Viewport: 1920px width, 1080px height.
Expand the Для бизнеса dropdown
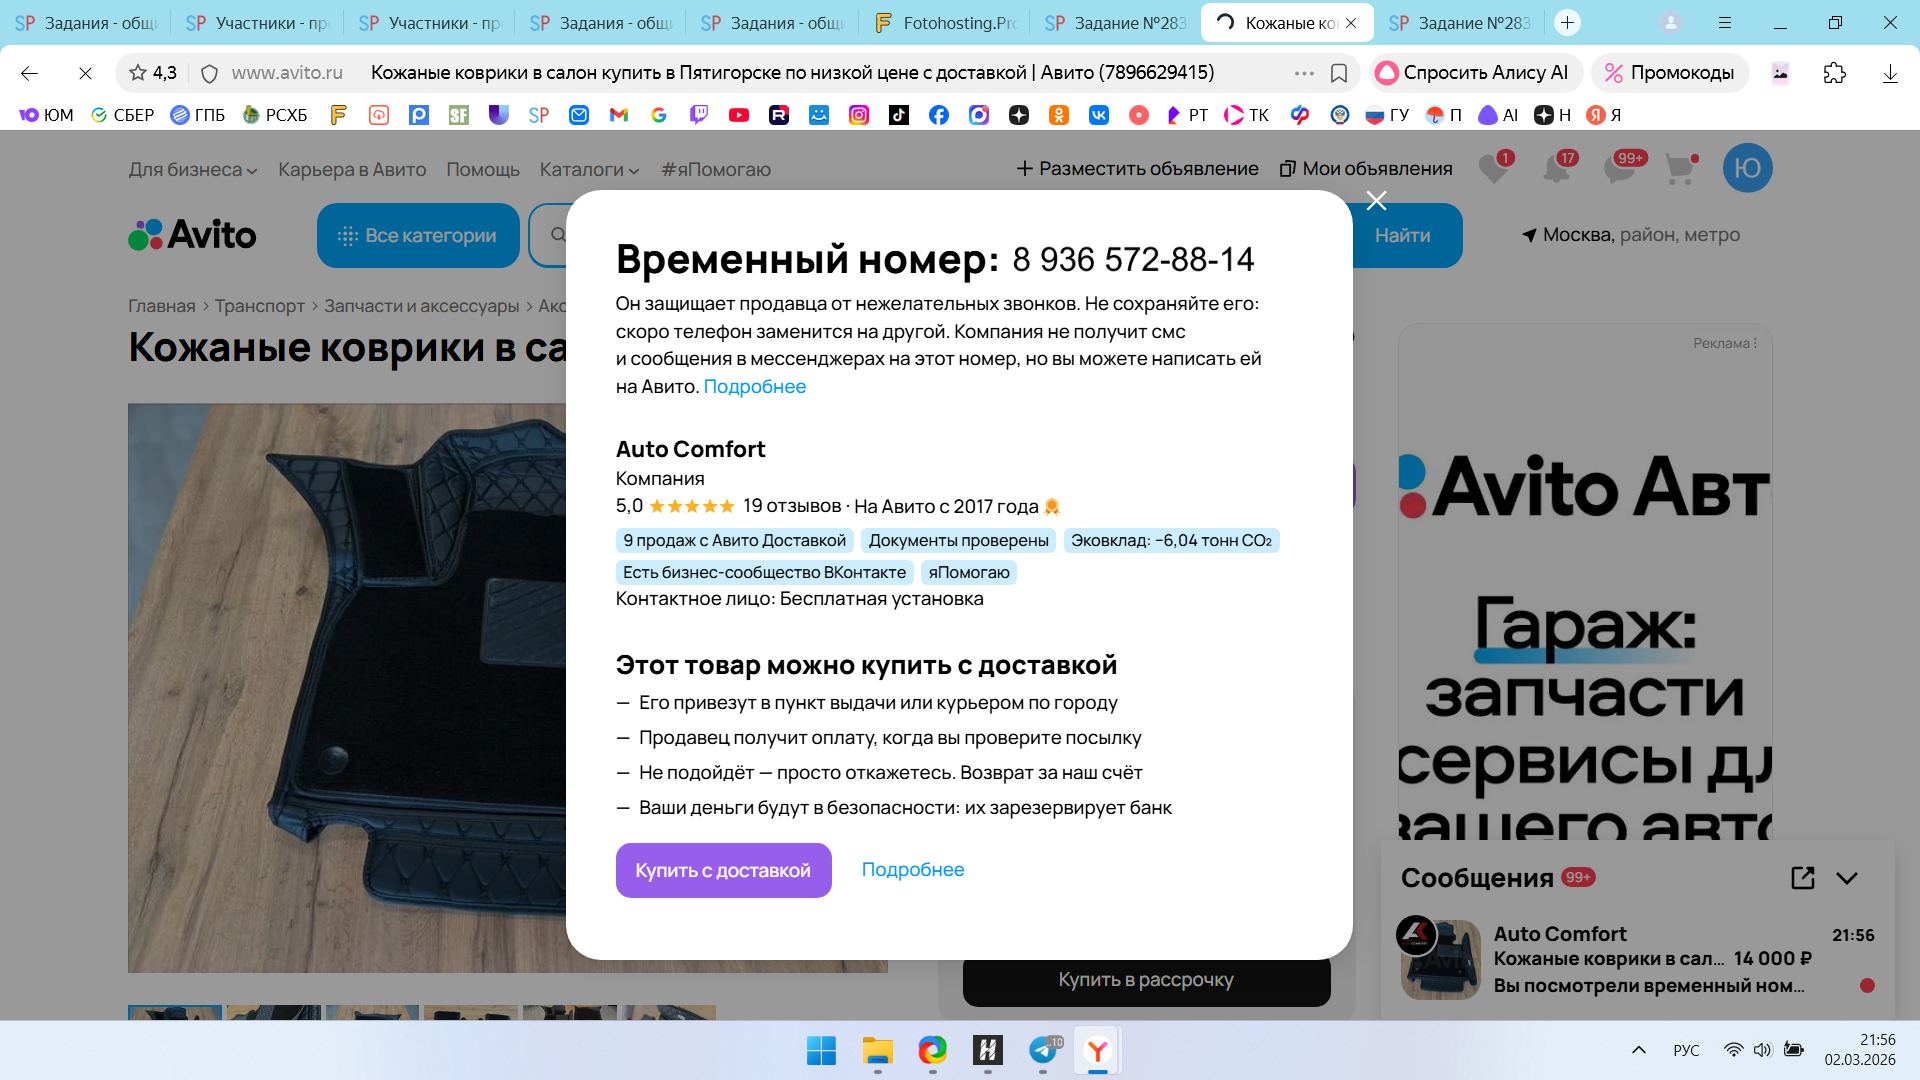click(x=192, y=170)
